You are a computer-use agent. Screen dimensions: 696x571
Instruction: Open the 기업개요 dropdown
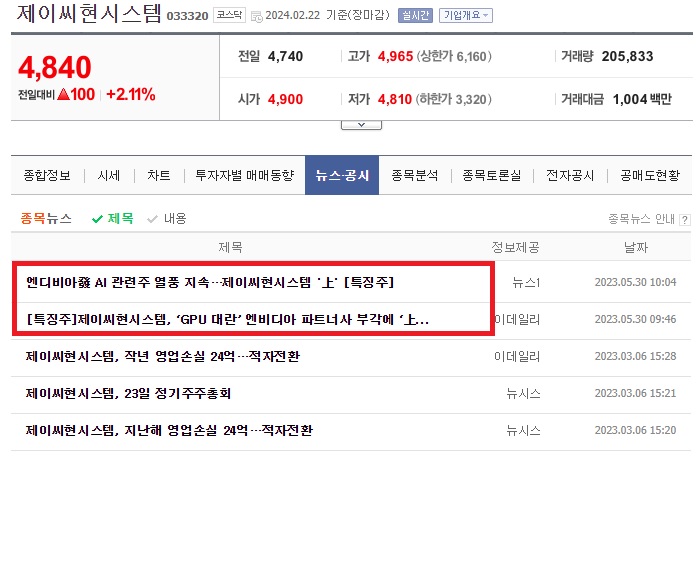click(x=466, y=16)
